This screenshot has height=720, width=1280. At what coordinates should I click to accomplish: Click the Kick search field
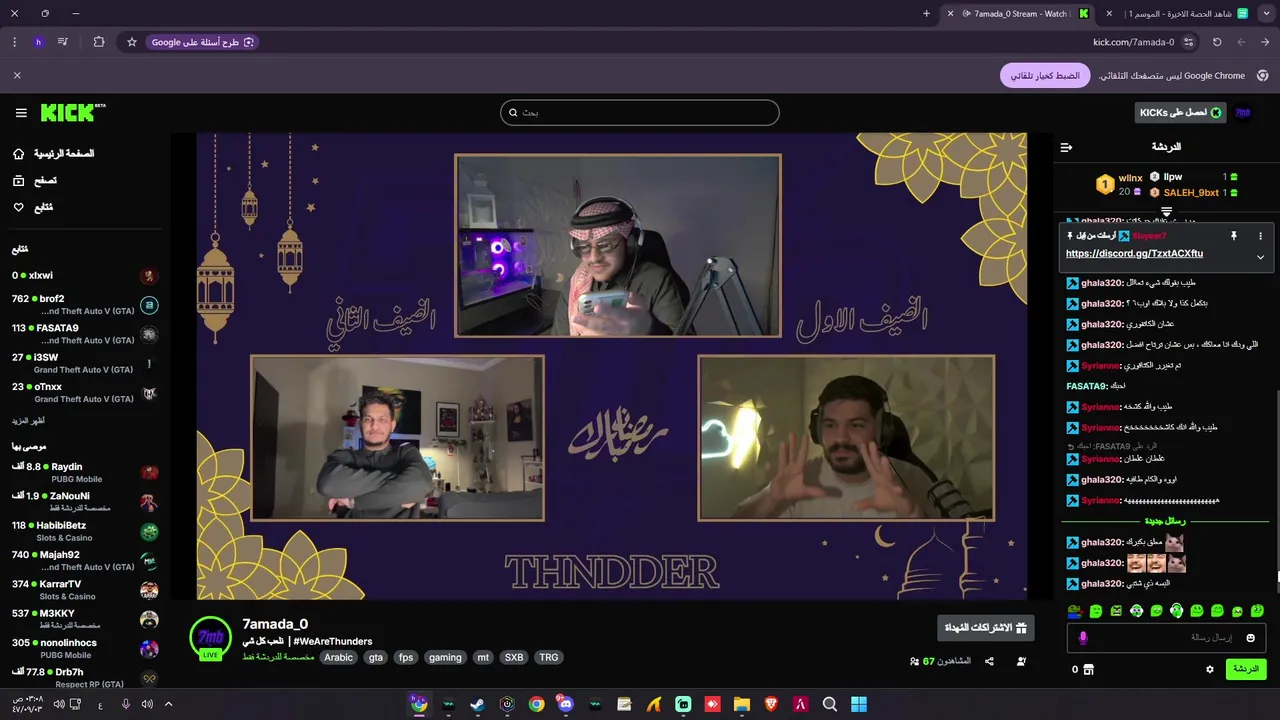pos(640,113)
